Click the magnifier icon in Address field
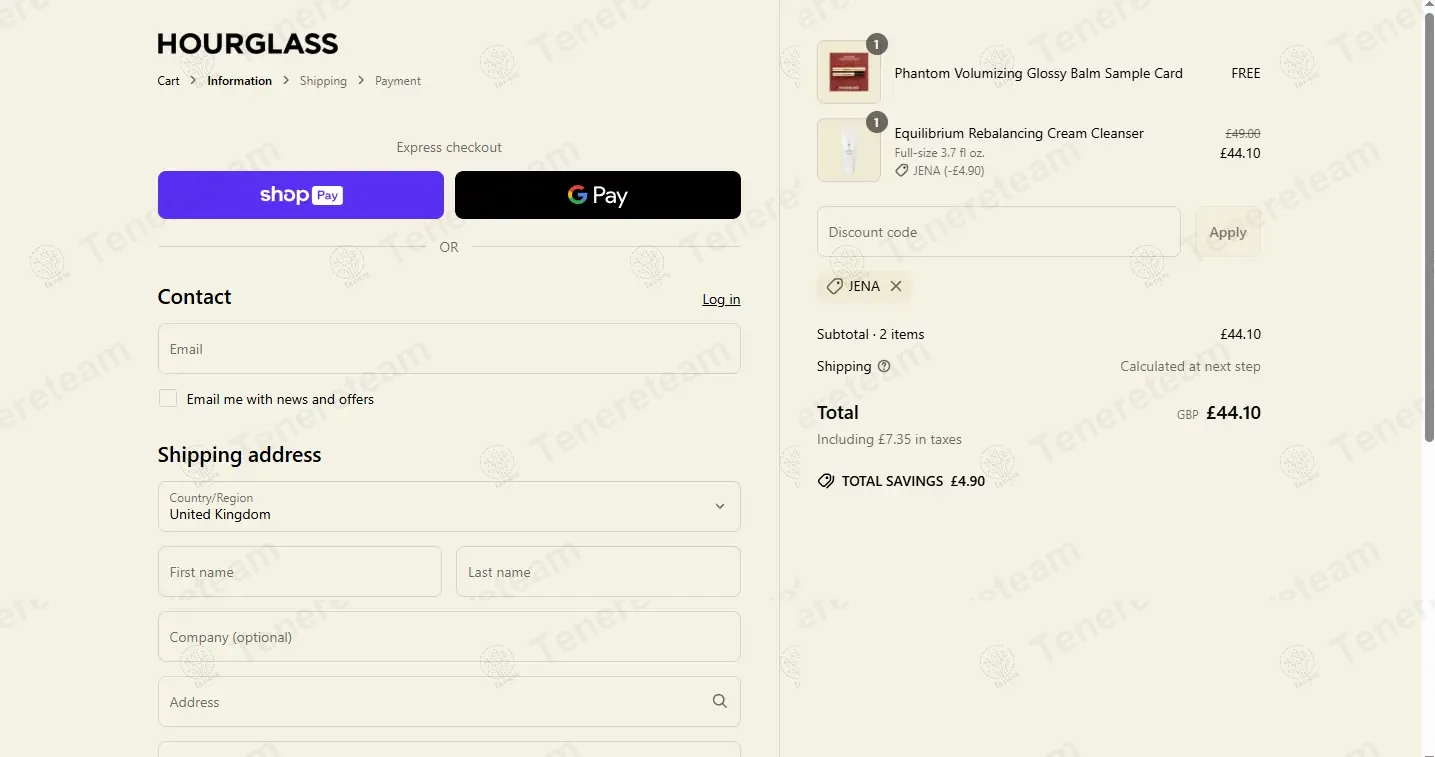Screen dimensions: 1435x757 pyautogui.click(x=719, y=701)
